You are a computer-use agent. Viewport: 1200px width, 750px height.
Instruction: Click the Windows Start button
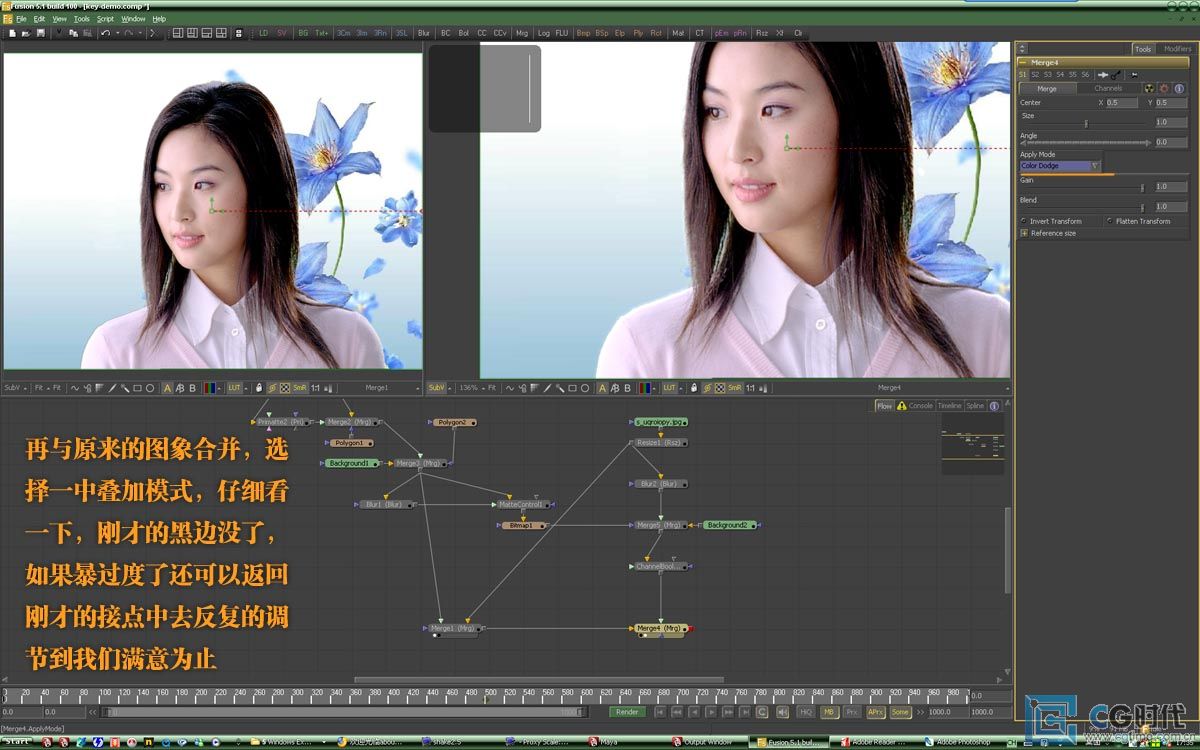point(17,742)
